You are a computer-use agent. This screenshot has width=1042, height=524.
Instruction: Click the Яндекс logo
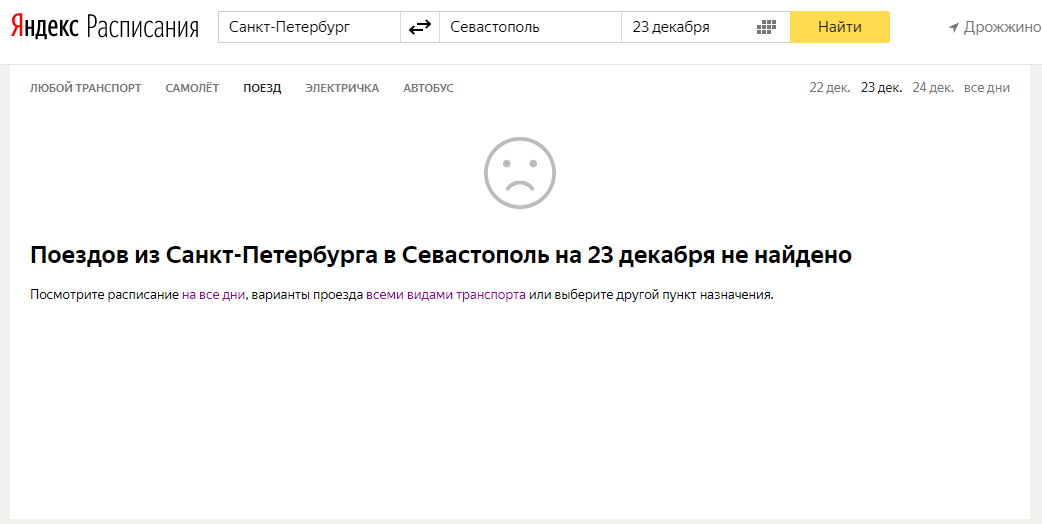pos(45,27)
